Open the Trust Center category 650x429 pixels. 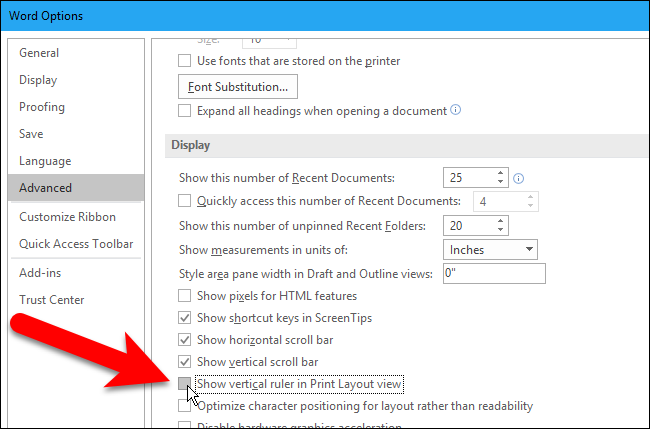point(51,300)
